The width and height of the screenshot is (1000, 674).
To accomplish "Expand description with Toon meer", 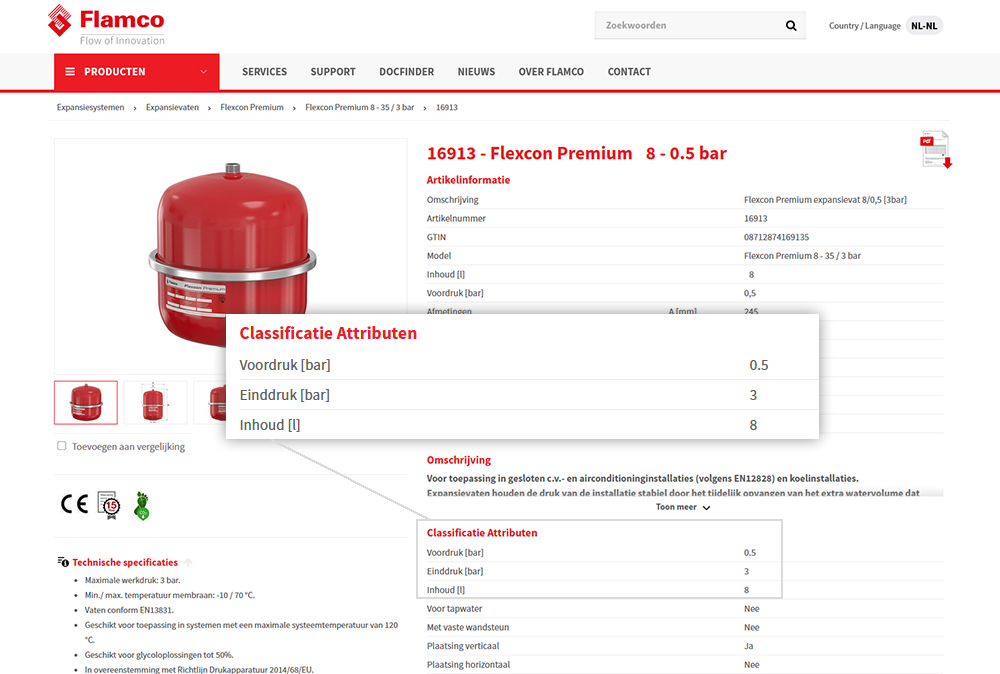I will pyautogui.click(x=683, y=507).
